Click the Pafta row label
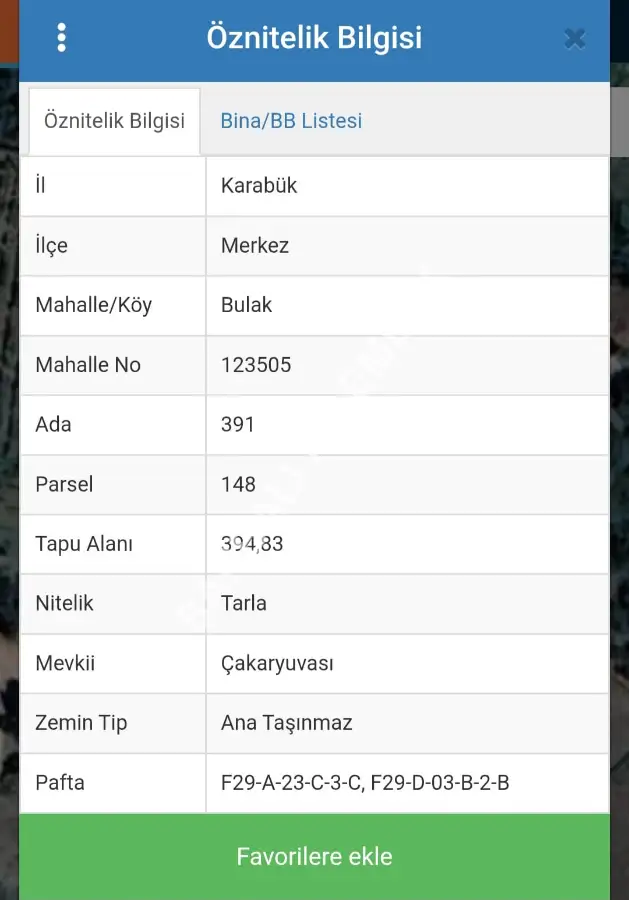The height and width of the screenshot is (900, 629). point(60,783)
